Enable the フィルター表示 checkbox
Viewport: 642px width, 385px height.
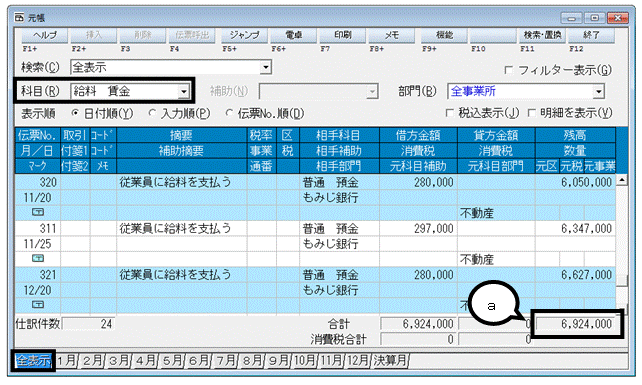point(508,70)
